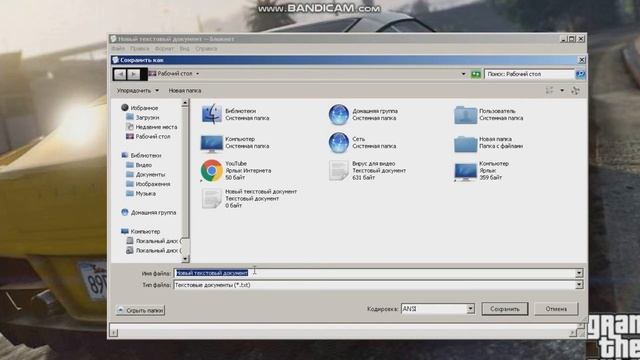This screenshot has width=640, height=360.
Task: Click the Сохранить button
Action: pyautogui.click(x=505, y=309)
